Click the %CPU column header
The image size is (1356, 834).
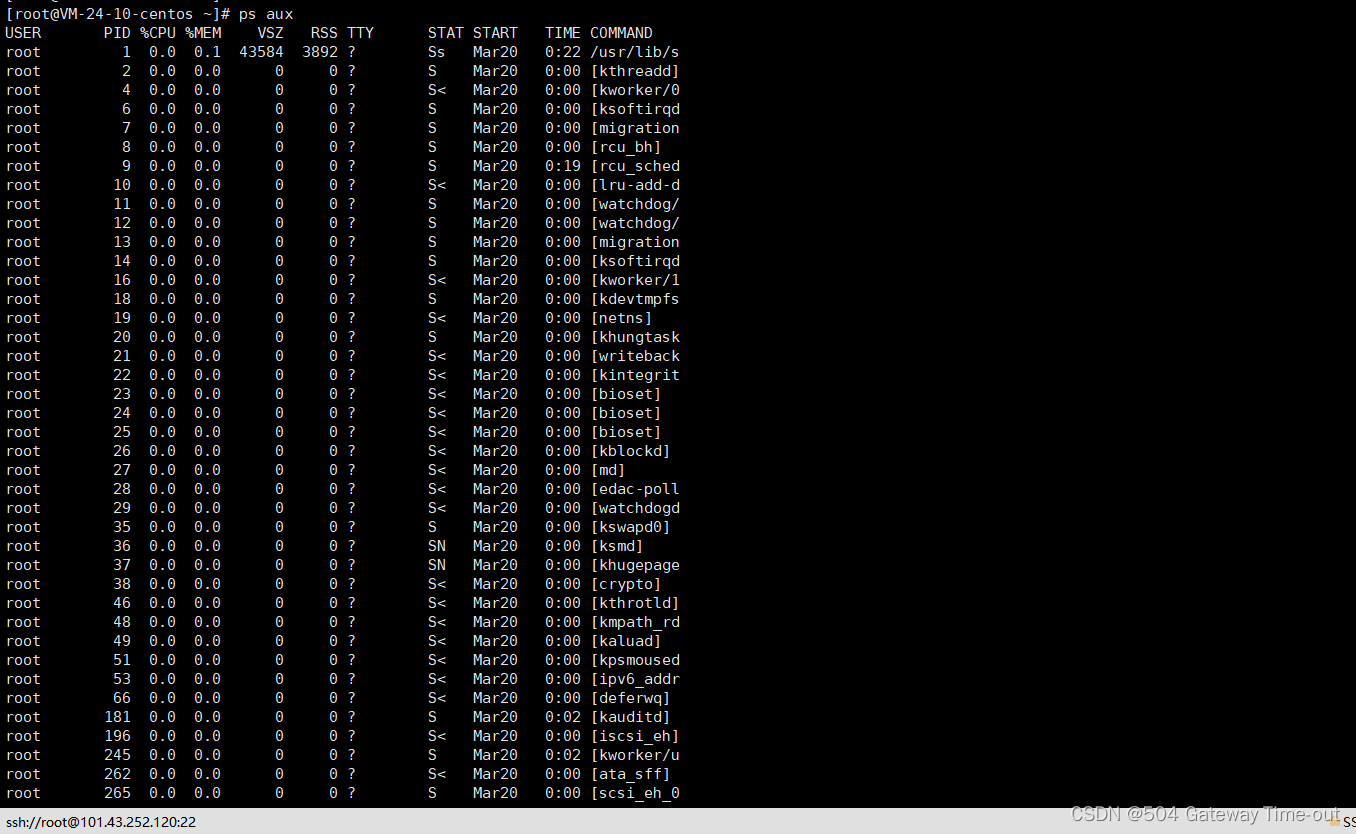pyautogui.click(x=158, y=33)
